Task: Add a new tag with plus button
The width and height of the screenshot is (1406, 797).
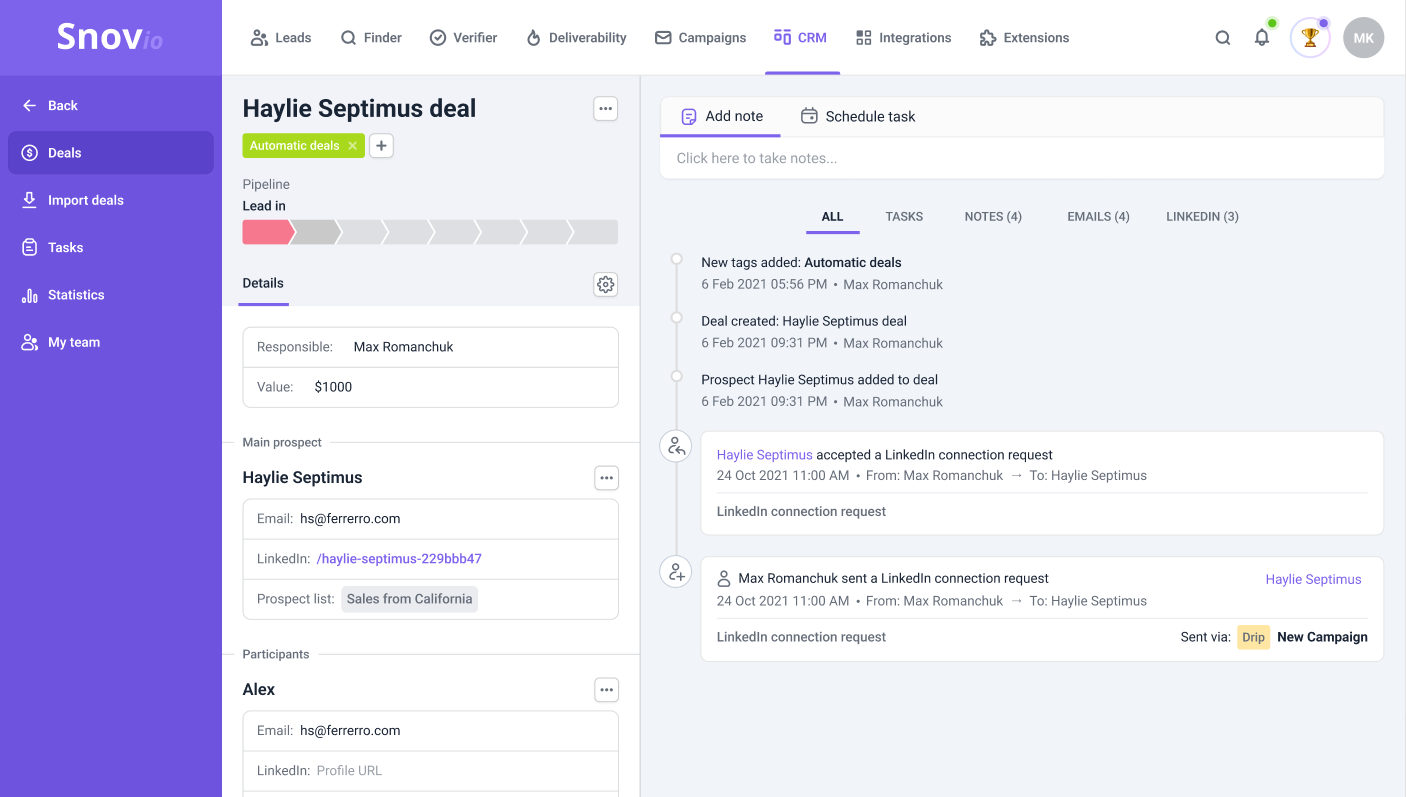Action: tap(381, 146)
